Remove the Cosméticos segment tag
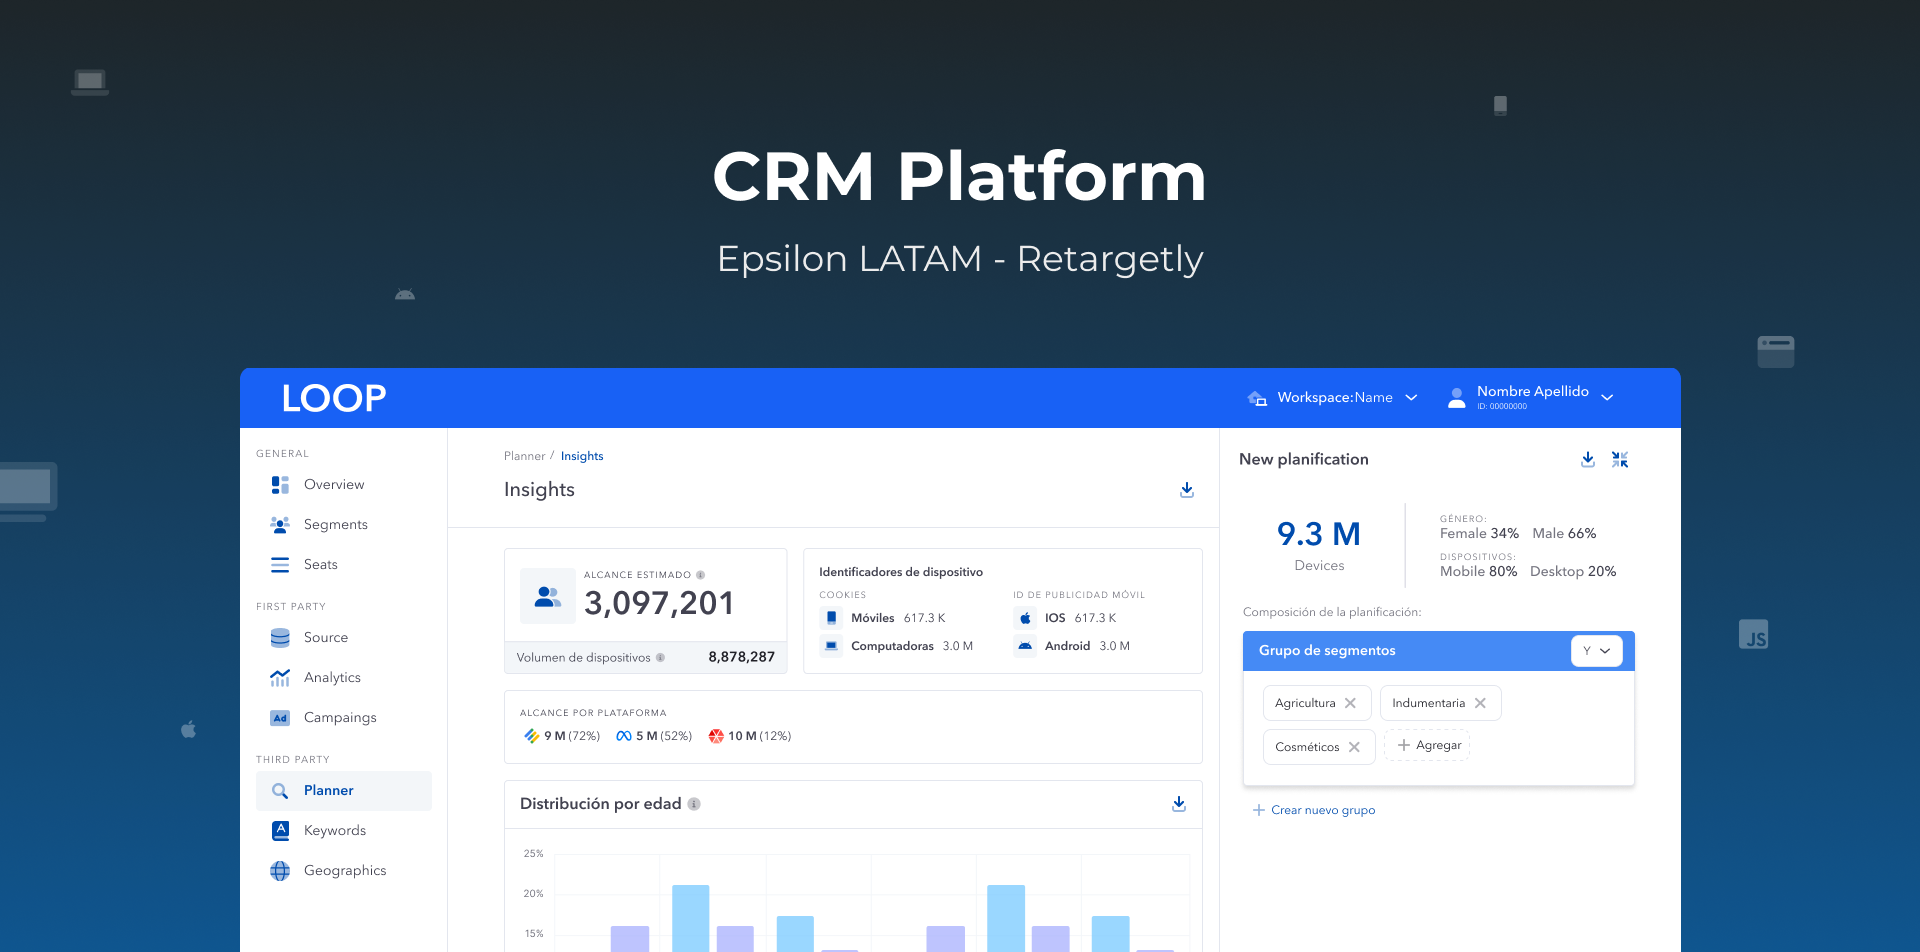Screen dimensions: 1920x952 coord(1354,747)
